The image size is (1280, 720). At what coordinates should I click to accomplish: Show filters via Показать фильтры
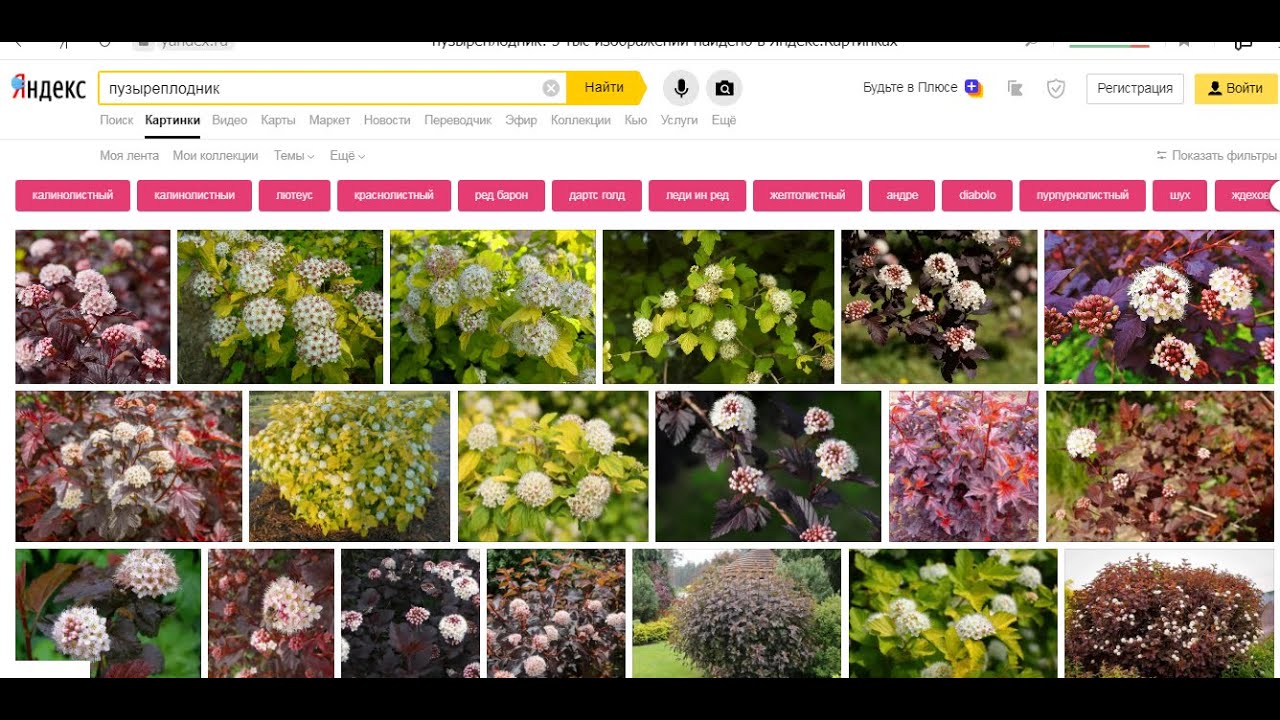[x=1216, y=156]
